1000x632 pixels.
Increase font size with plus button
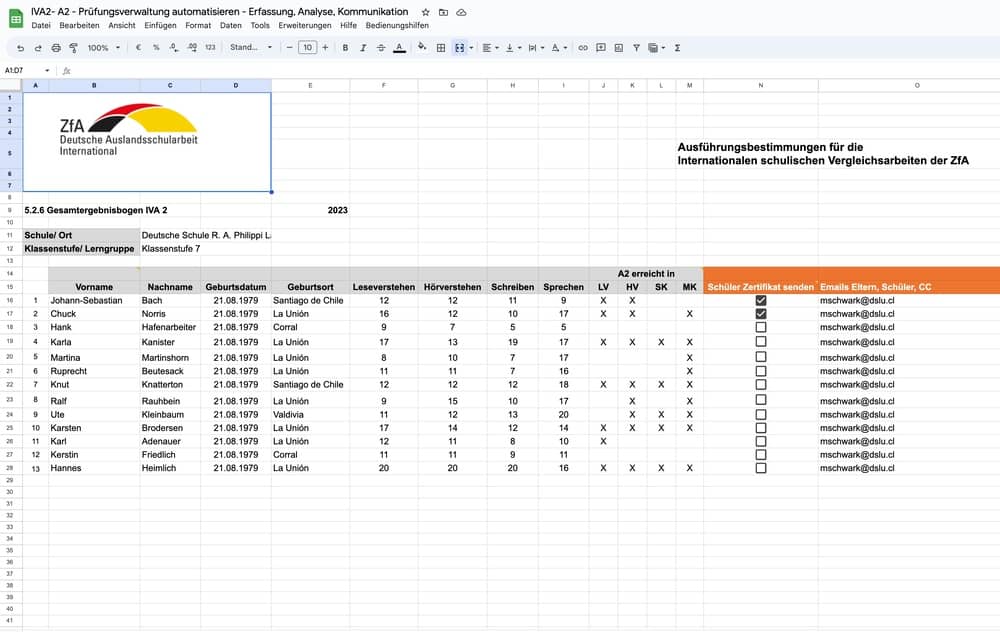[325, 47]
